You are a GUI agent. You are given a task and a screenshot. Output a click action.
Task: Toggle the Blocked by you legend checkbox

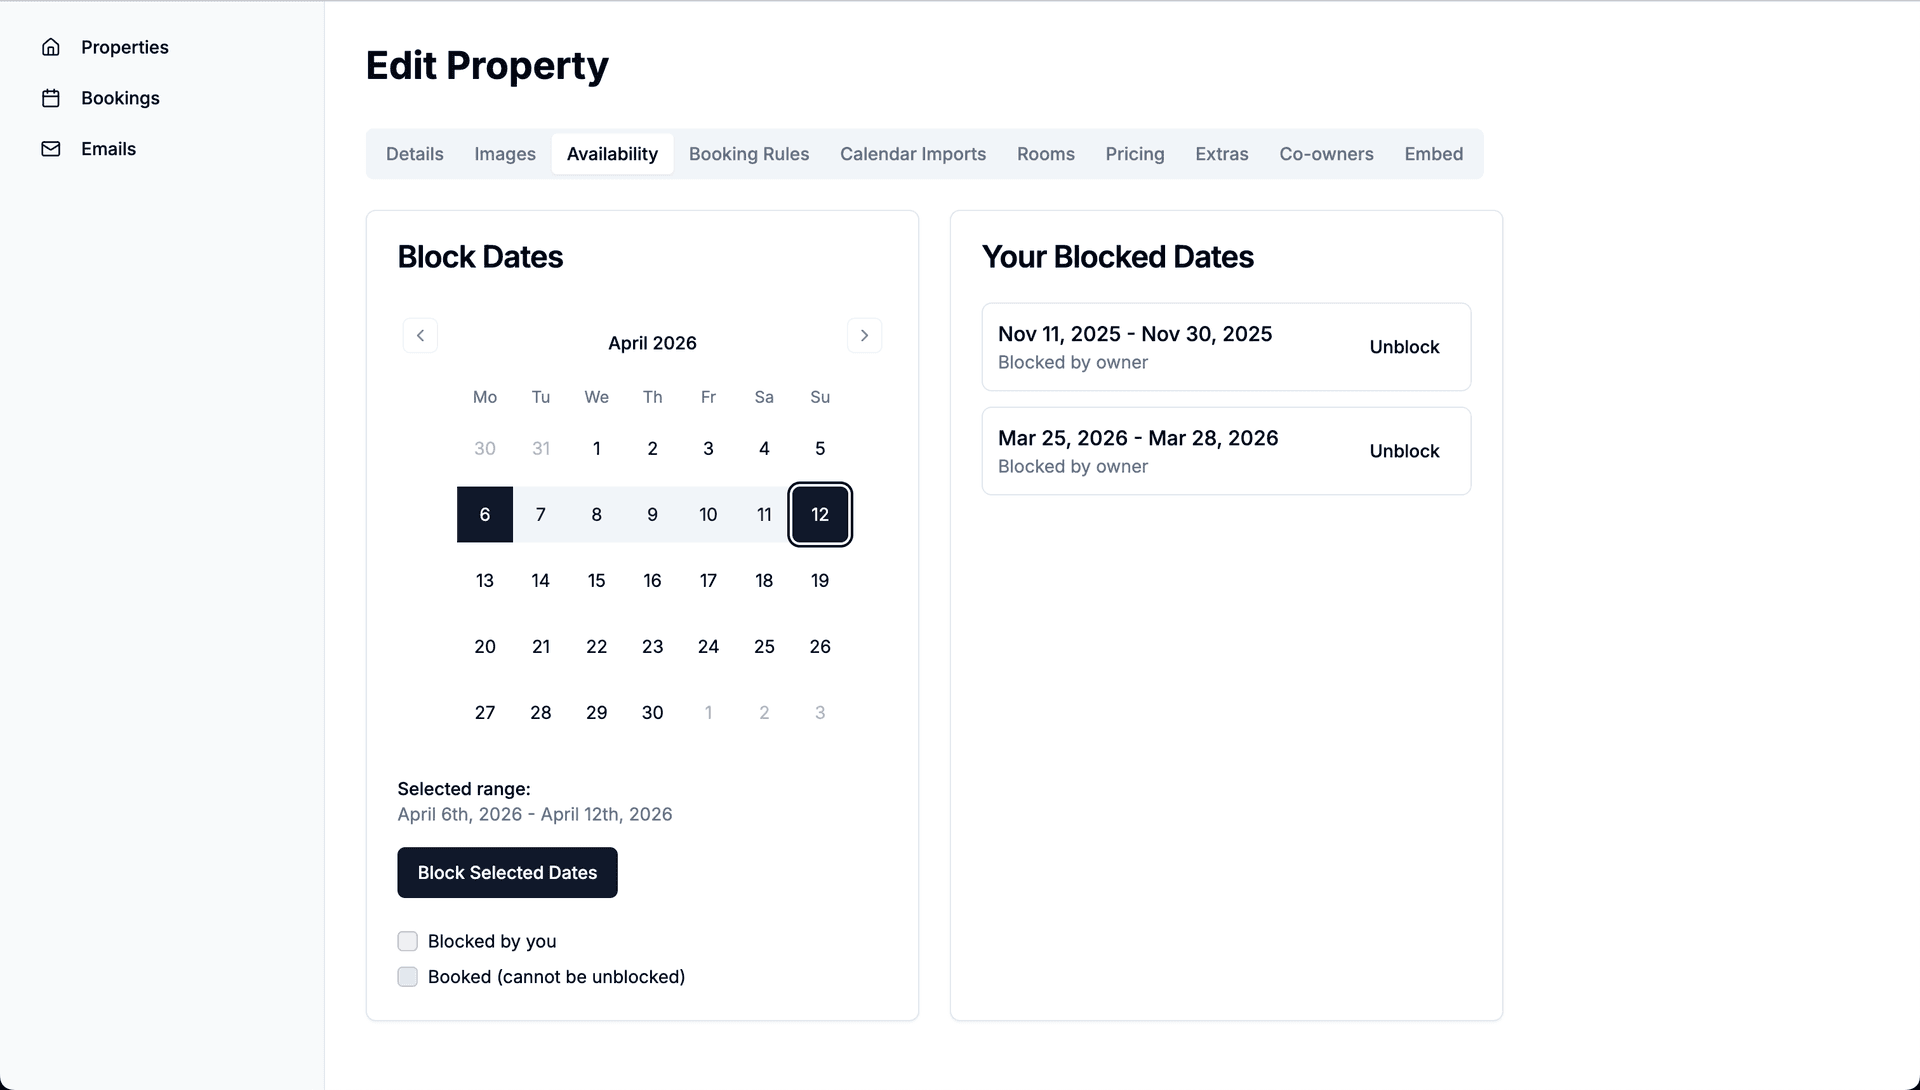coord(407,941)
